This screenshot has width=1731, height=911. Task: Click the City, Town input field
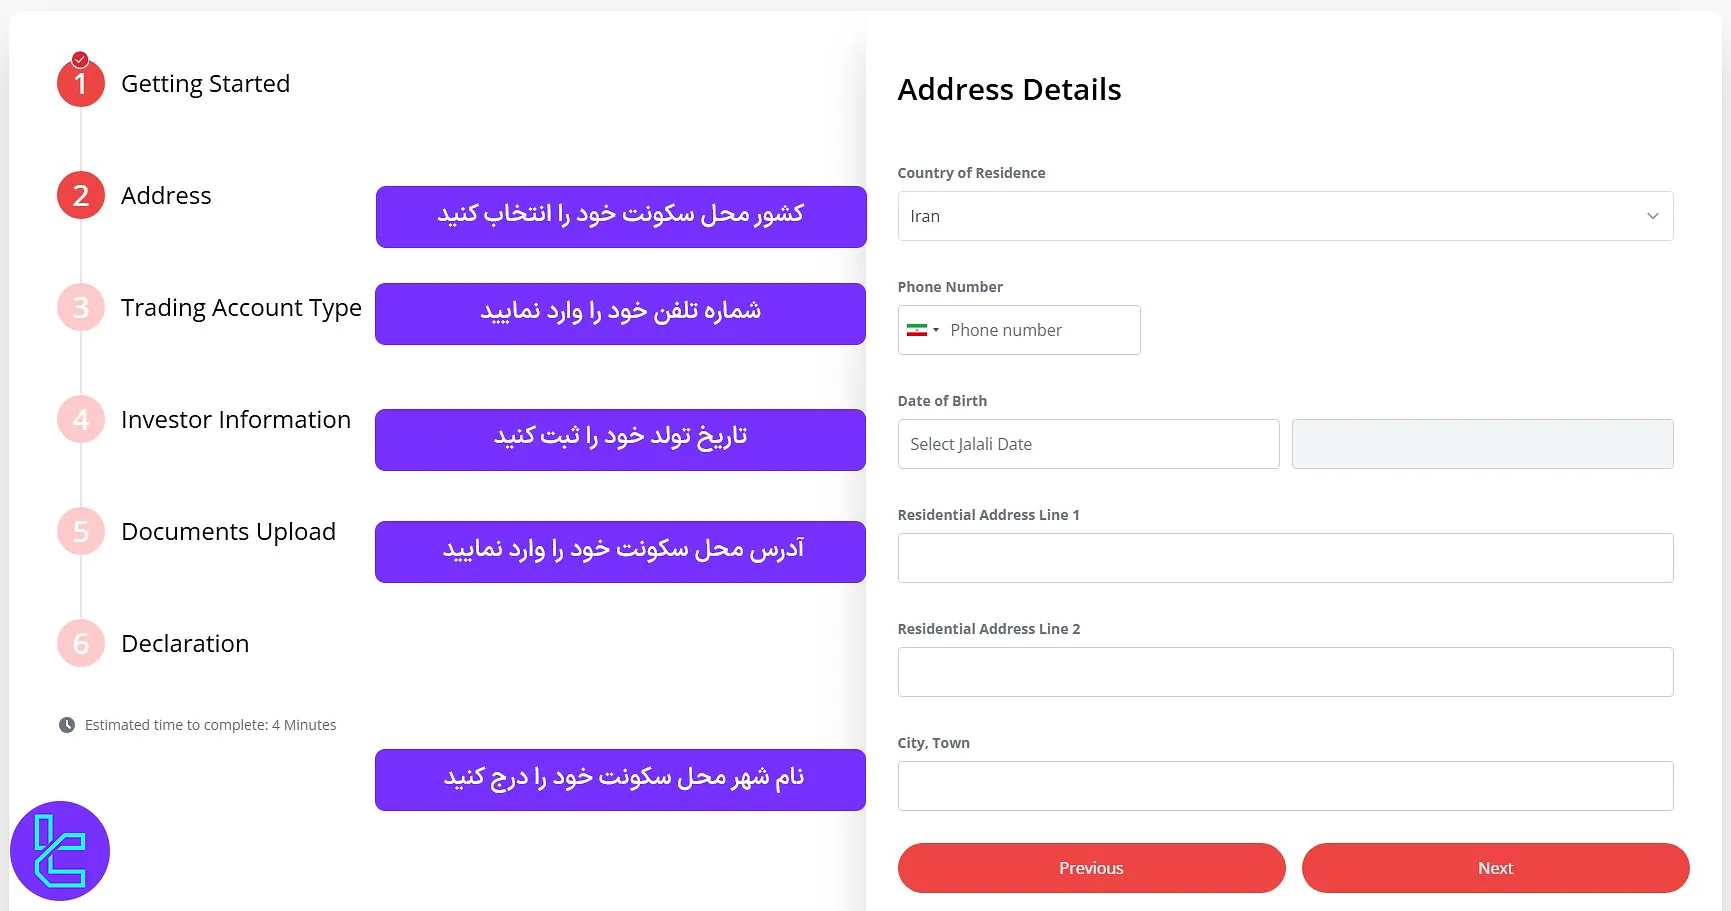pos(1285,785)
